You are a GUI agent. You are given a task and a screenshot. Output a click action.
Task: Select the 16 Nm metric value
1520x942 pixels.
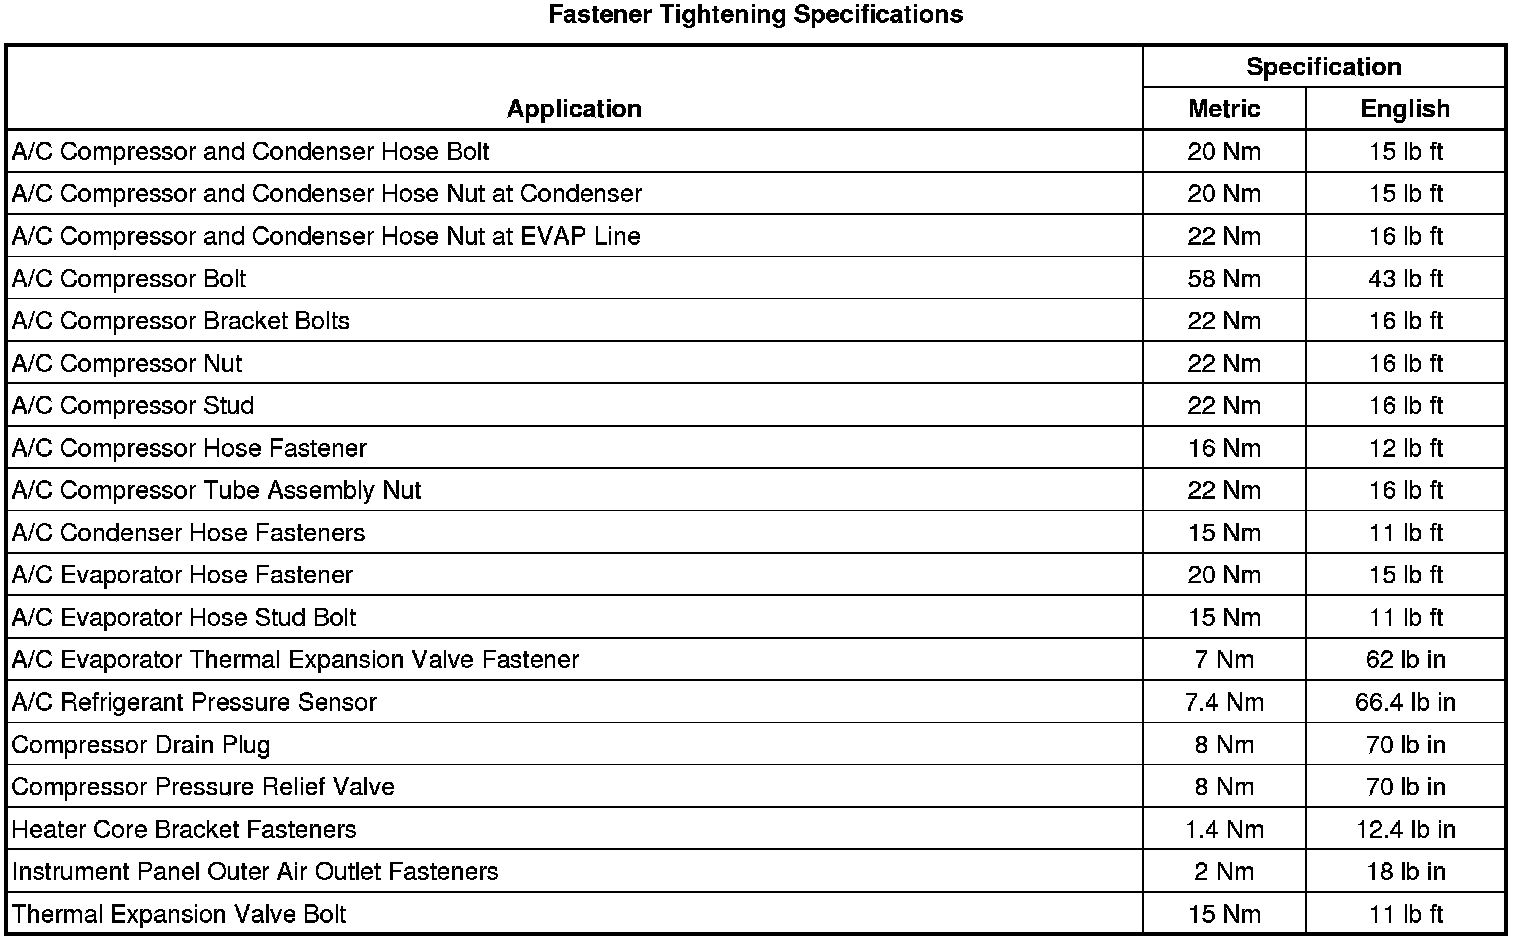pos(1224,448)
